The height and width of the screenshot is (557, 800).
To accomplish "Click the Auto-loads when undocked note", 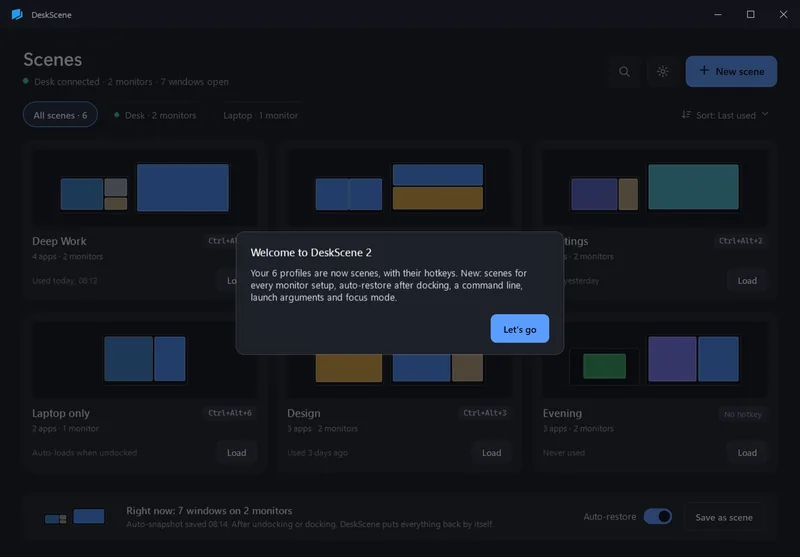I will (84, 452).
